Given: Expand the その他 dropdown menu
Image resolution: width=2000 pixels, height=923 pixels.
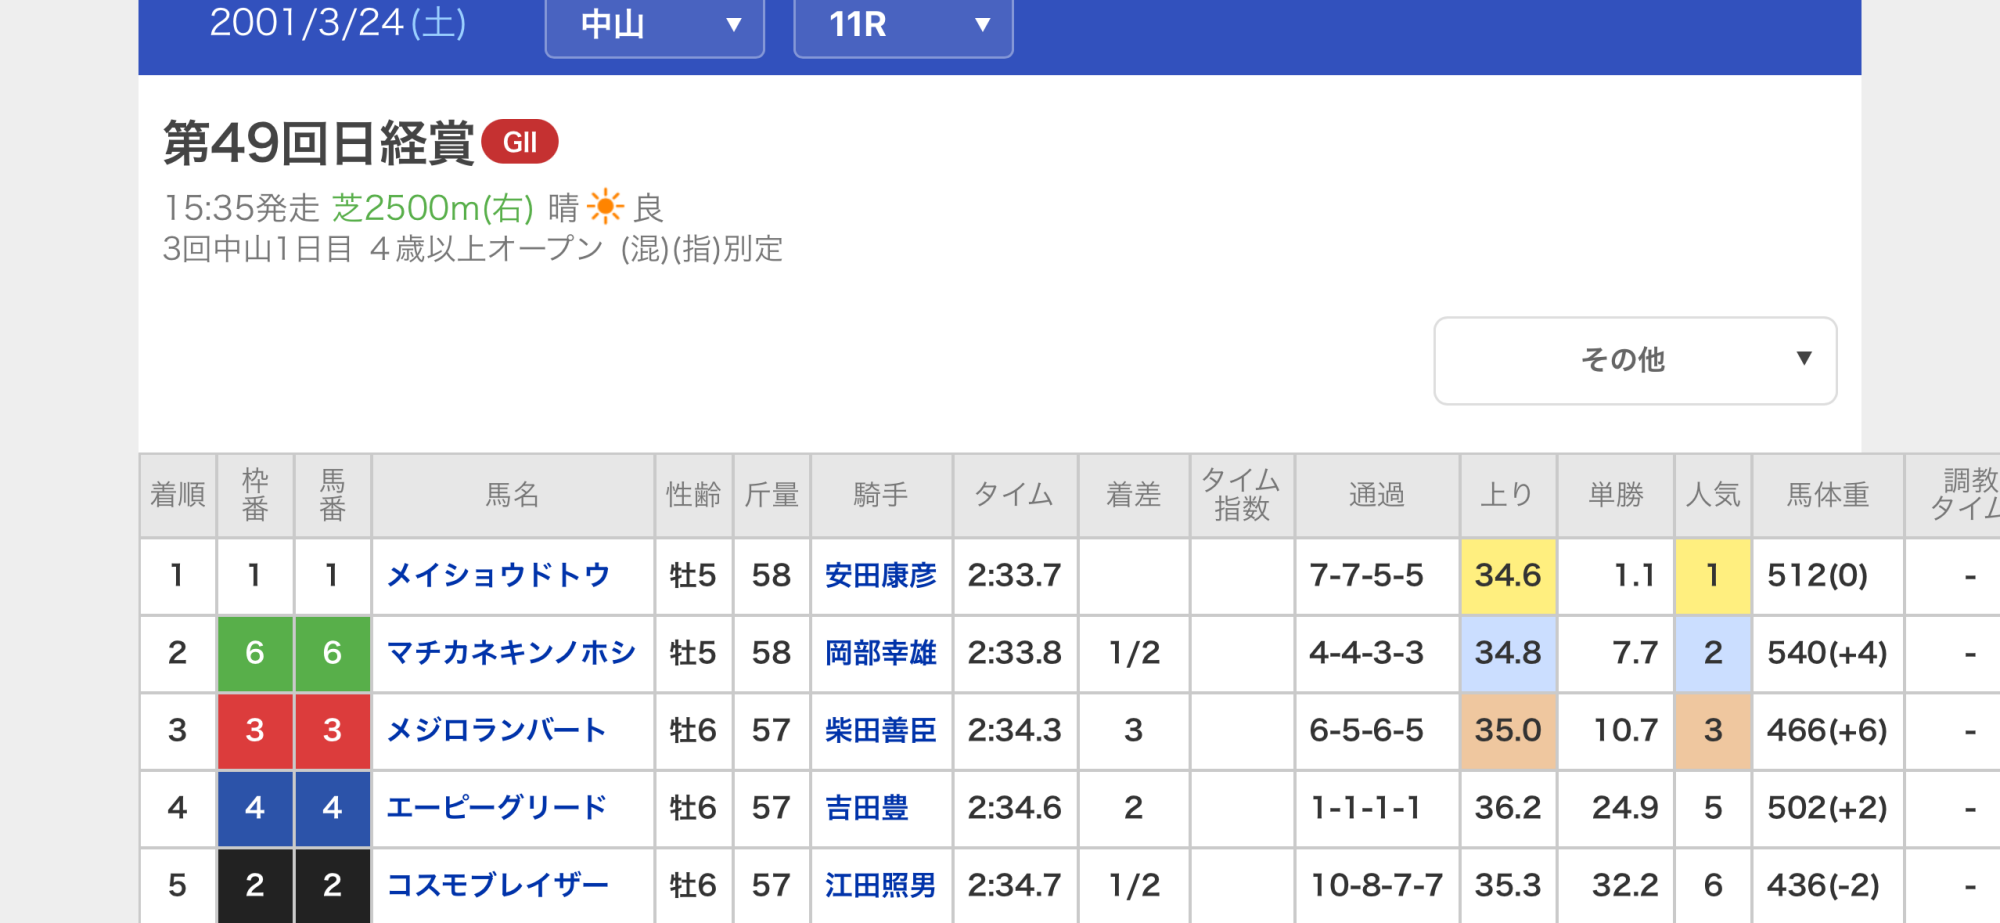Looking at the screenshot, I should [x=1634, y=360].
